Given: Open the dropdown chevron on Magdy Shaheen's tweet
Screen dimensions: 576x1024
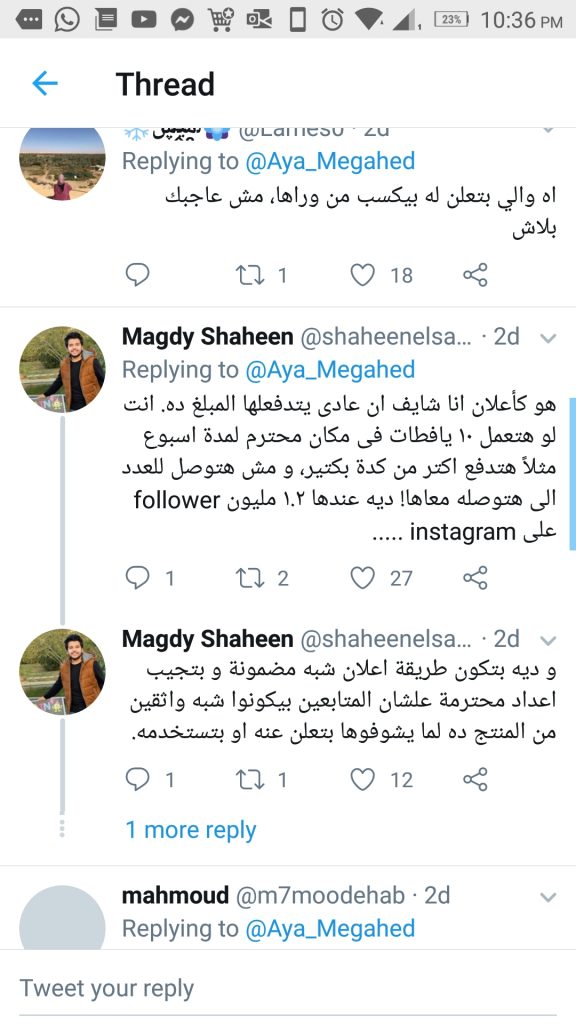Looking at the screenshot, I should click(x=548, y=338).
